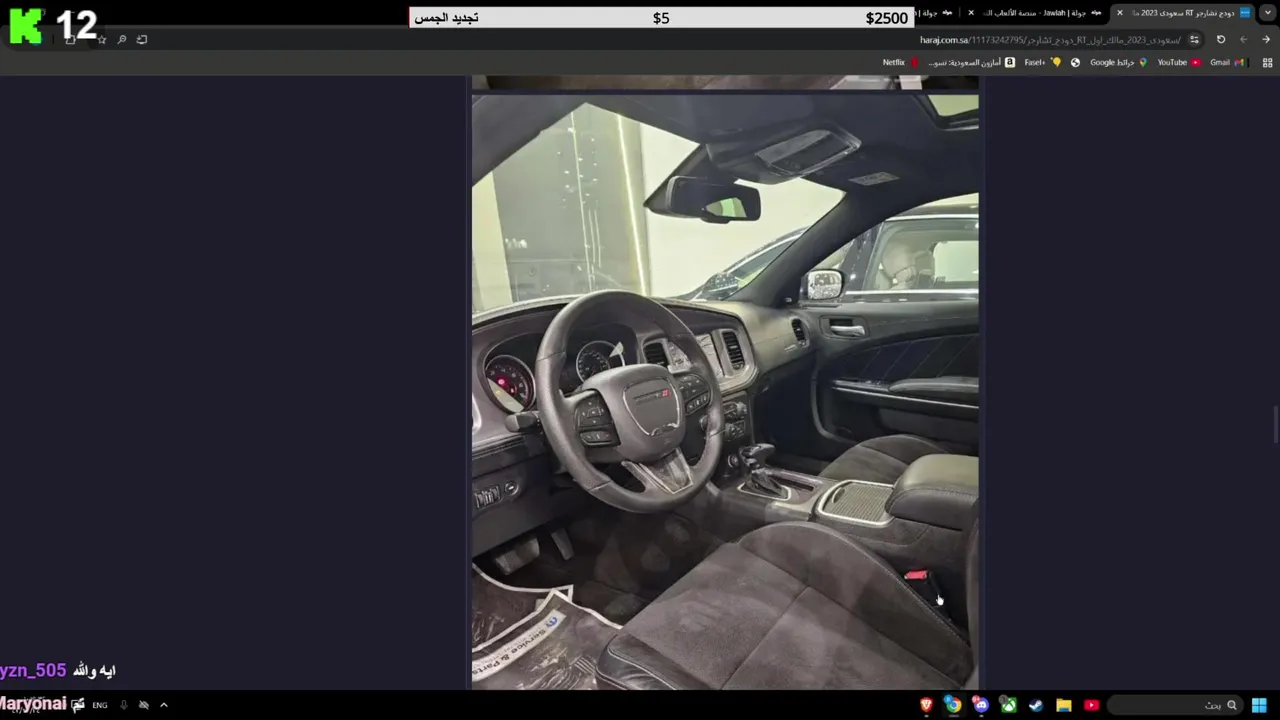1280x720 pixels.
Task: Click the haraj.com.sa address bar URL
Action: pos(1050,40)
